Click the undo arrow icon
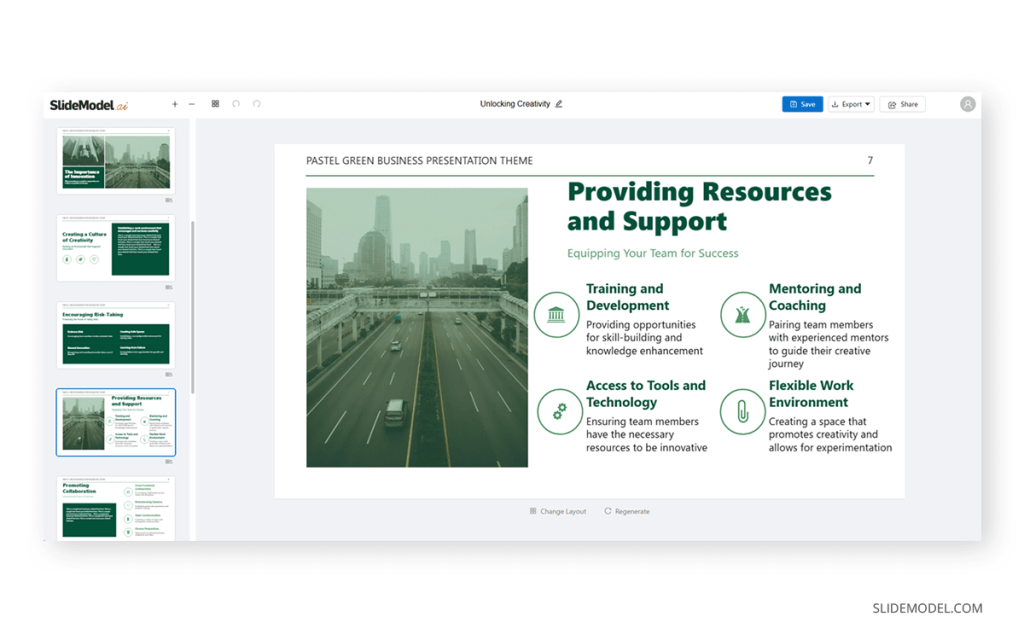This screenshot has height=634, width=1024. point(236,104)
